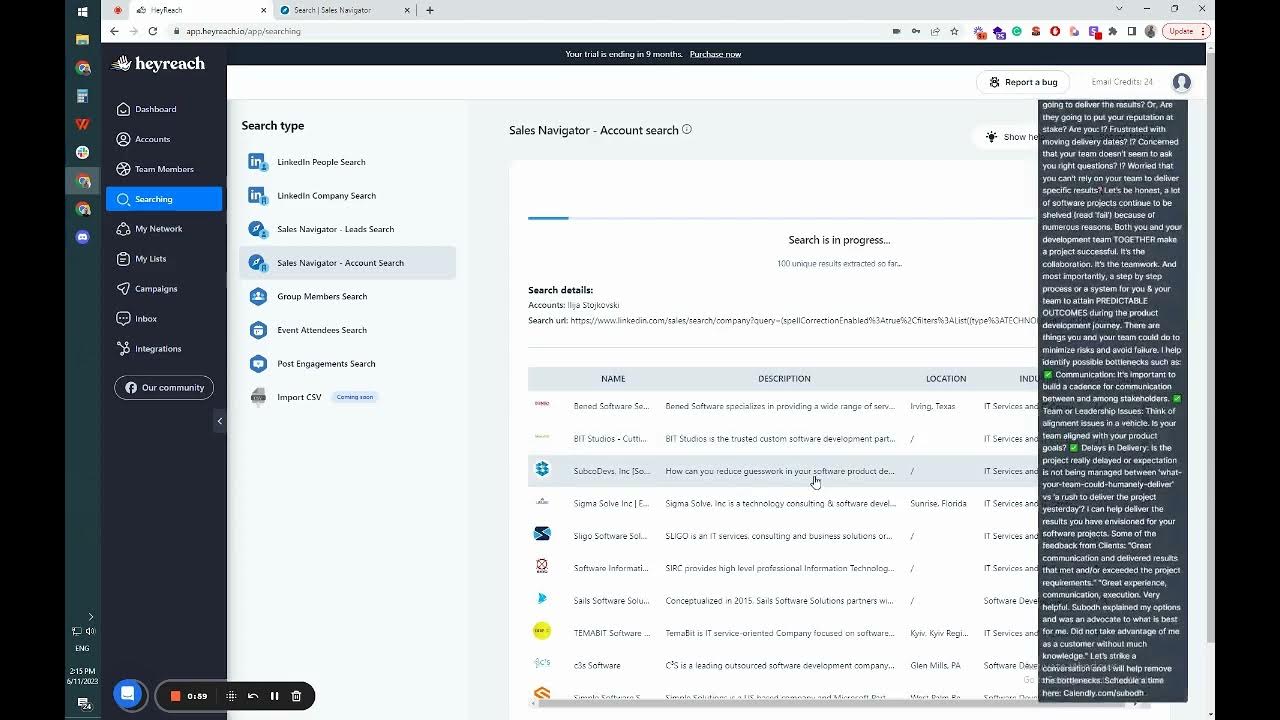Collapse sidebar with the left chevron

click(220, 421)
